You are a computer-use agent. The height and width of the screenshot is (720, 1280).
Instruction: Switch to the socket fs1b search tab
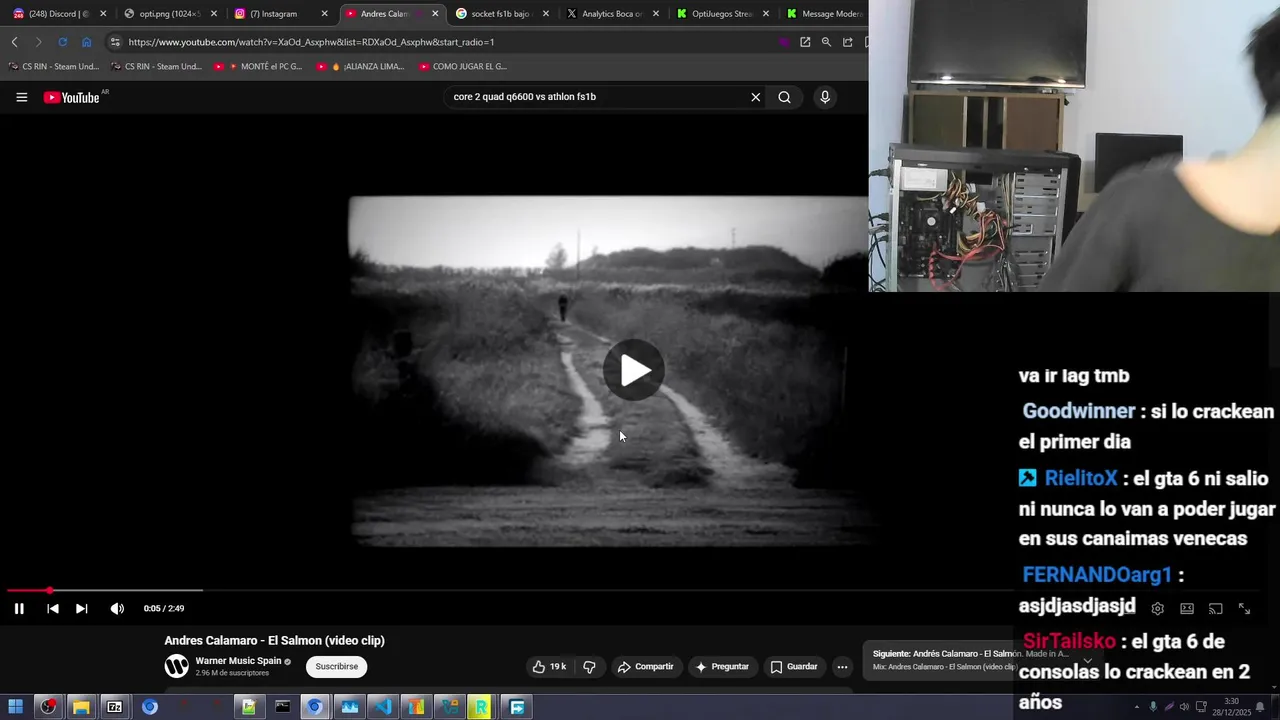coord(500,14)
